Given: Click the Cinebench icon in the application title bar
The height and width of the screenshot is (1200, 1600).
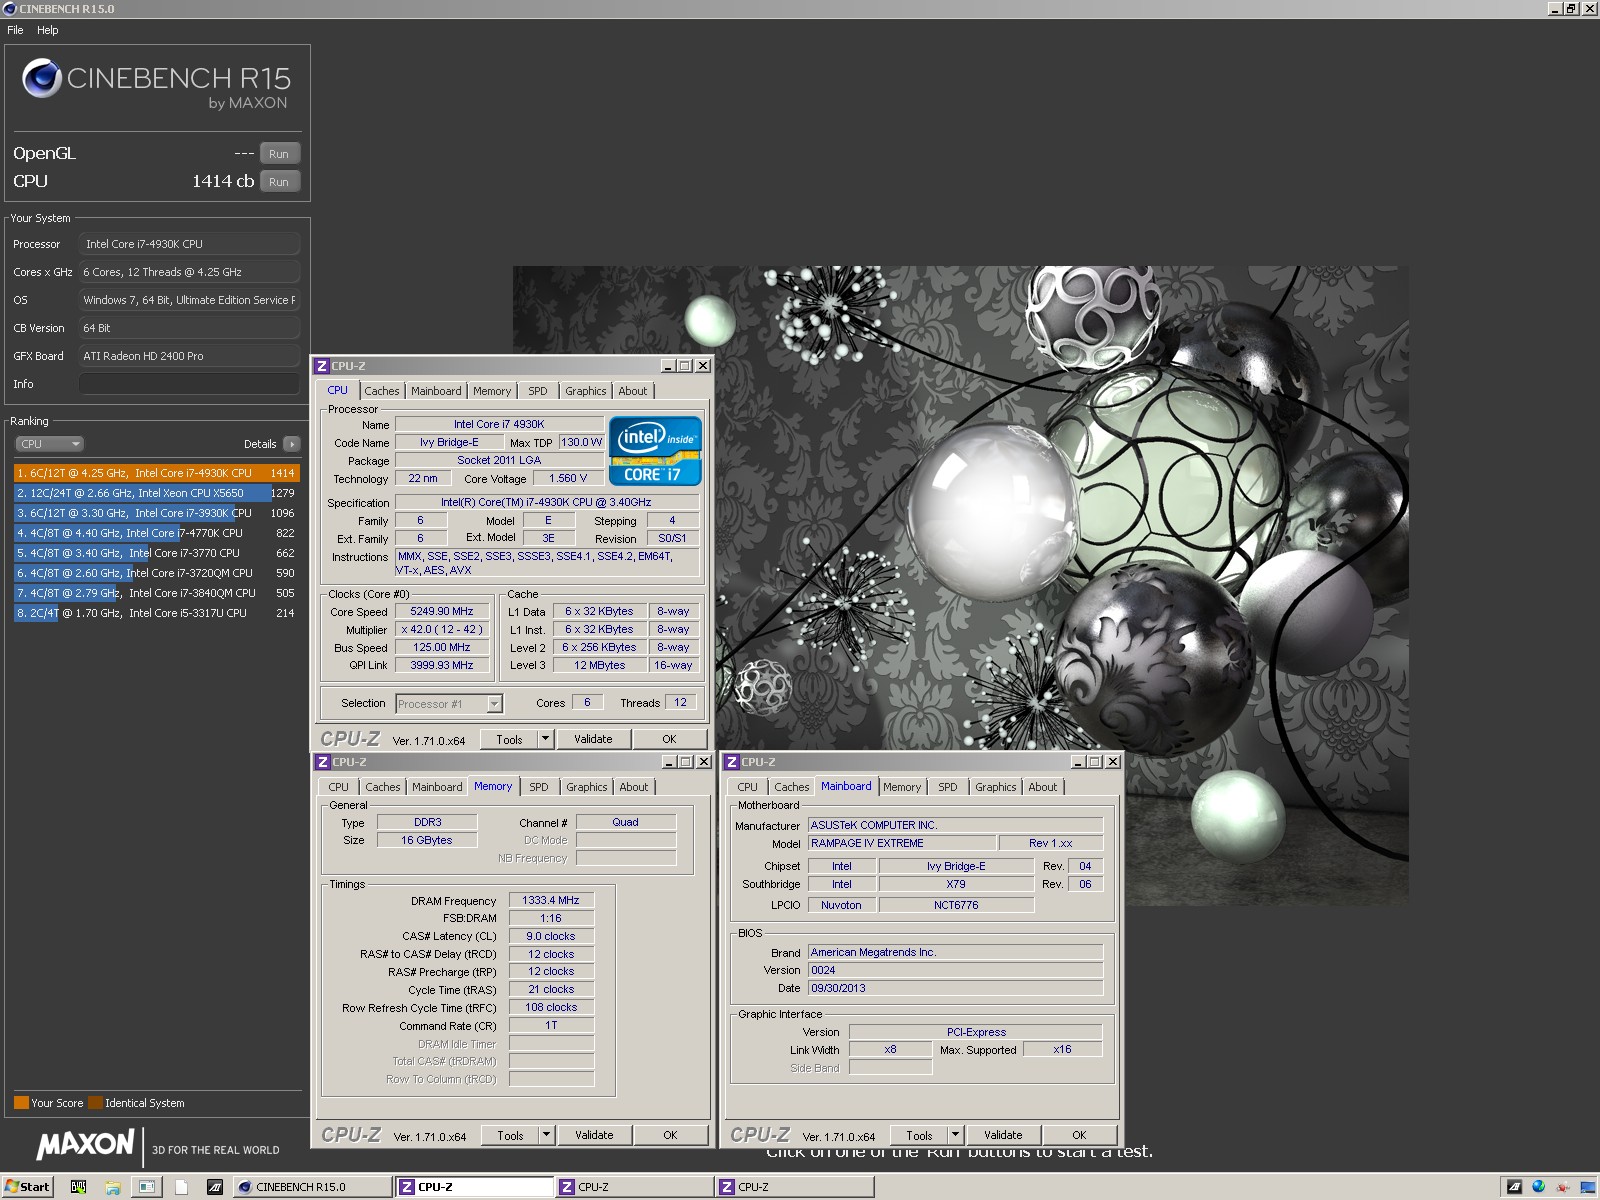Looking at the screenshot, I should click(10, 9).
